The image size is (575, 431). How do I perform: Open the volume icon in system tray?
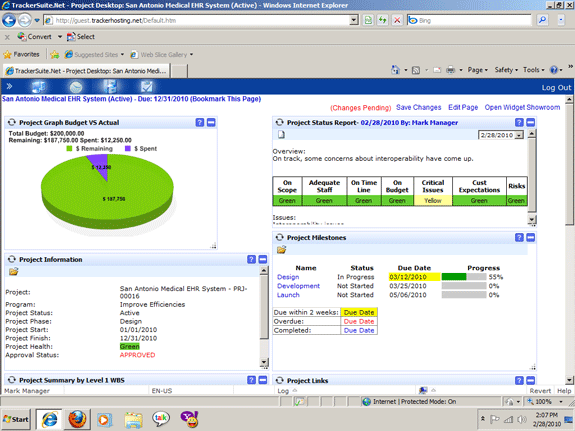(521, 419)
